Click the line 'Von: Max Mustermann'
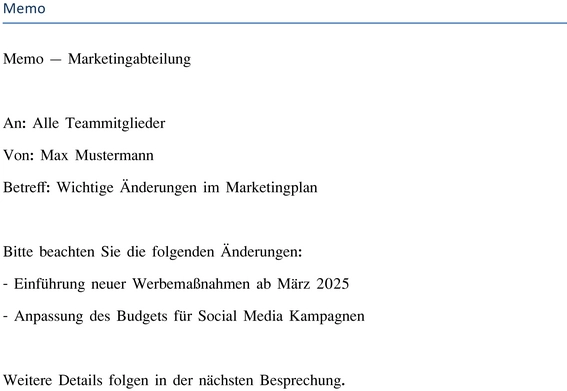Viewport: 567px width, 391px height. pyautogui.click(x=78, y=156)
